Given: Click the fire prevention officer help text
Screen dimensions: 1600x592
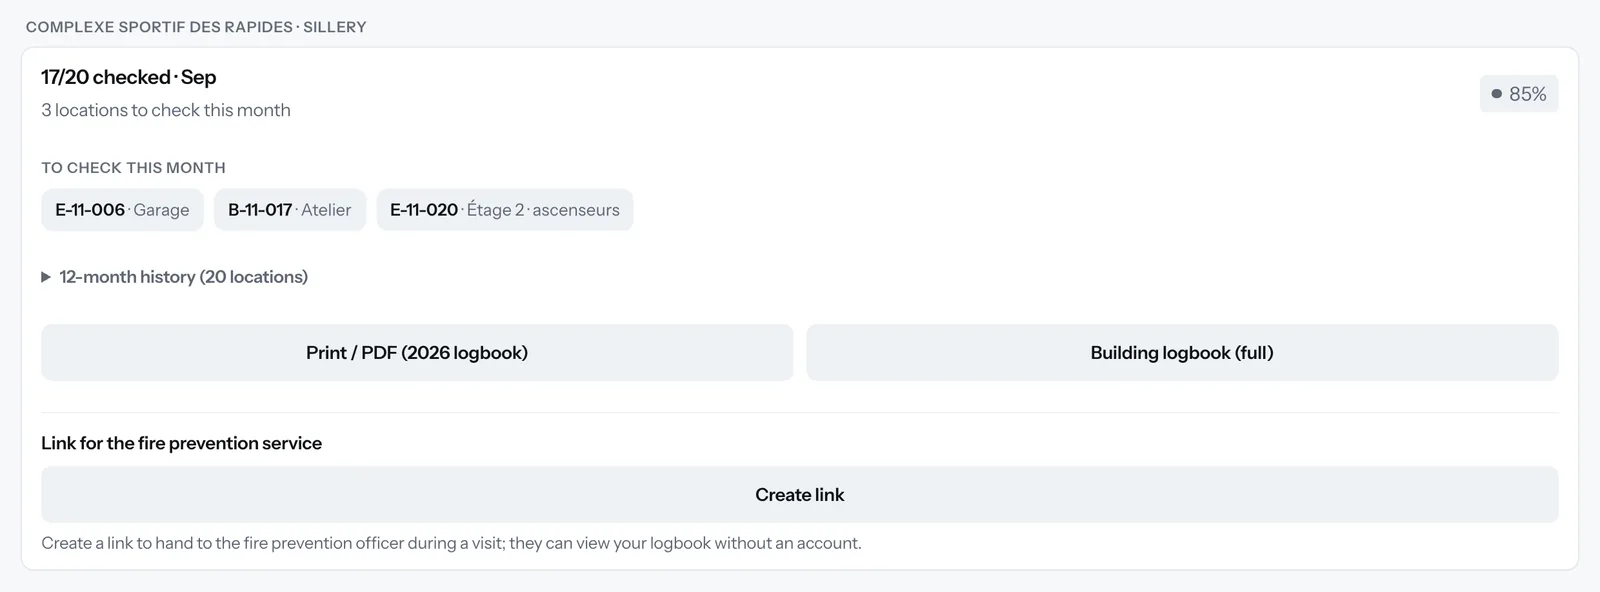Looking at the screenshot, I should click(x=451, y=543).
